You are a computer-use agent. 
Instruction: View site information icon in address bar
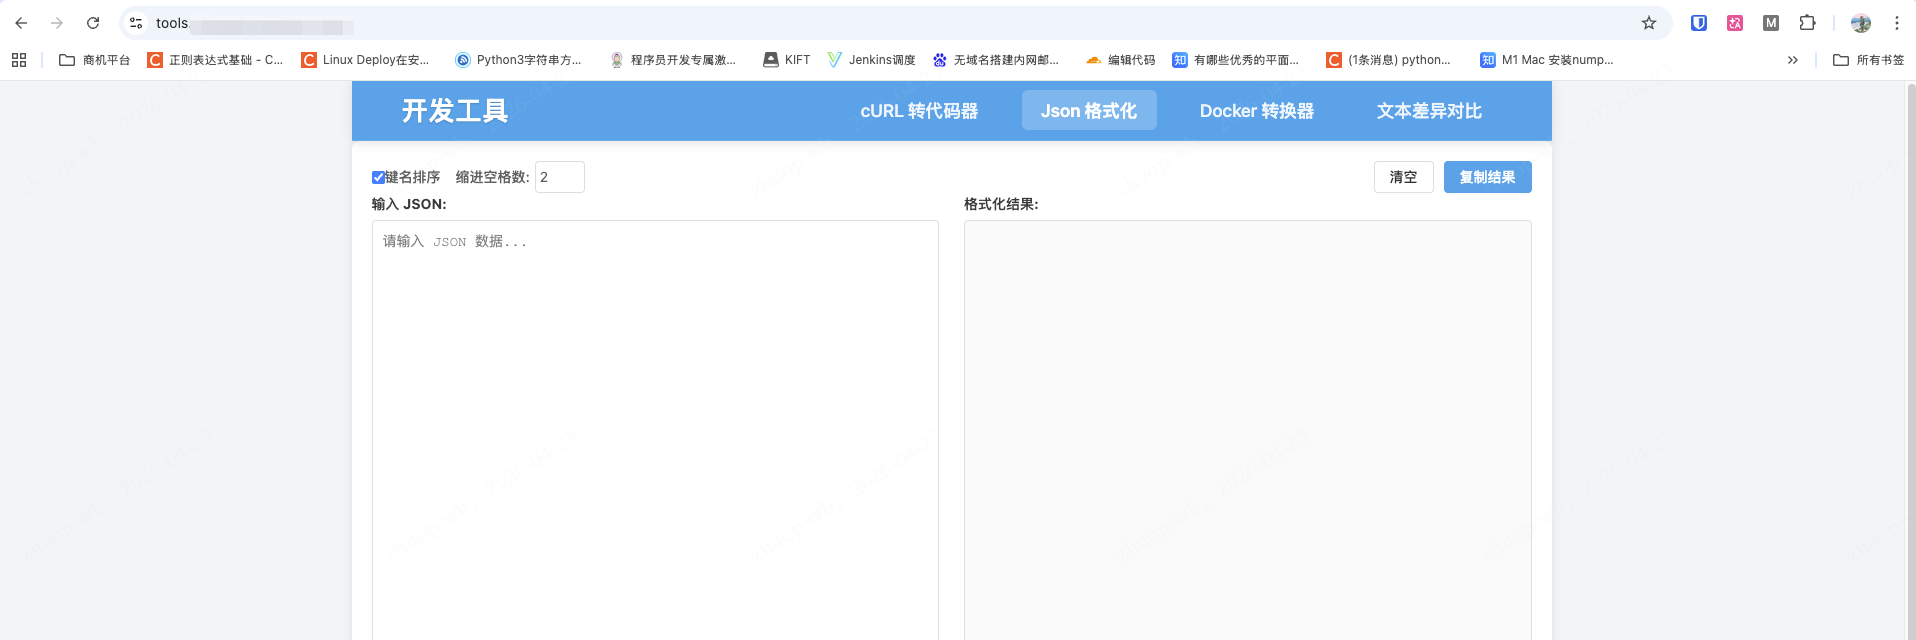tap(136, 23)
